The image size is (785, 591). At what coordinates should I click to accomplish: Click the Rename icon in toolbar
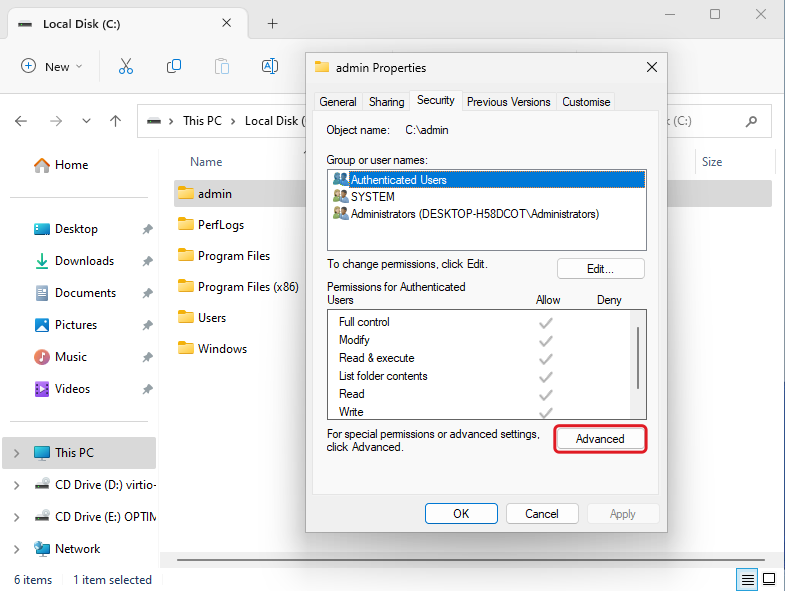point(269,66)
